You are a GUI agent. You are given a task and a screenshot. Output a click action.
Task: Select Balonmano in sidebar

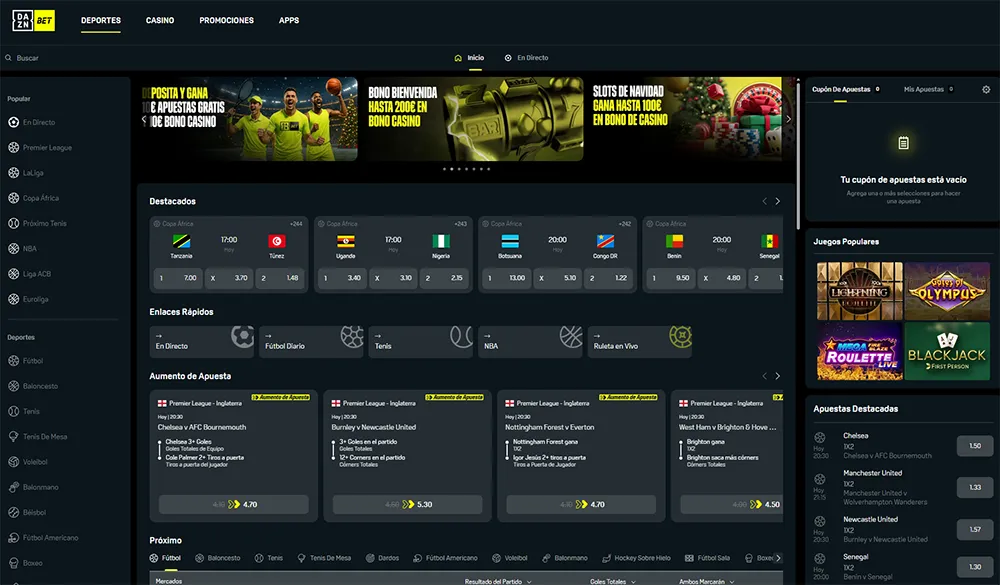pyautogui.click(x=33, y=487)
